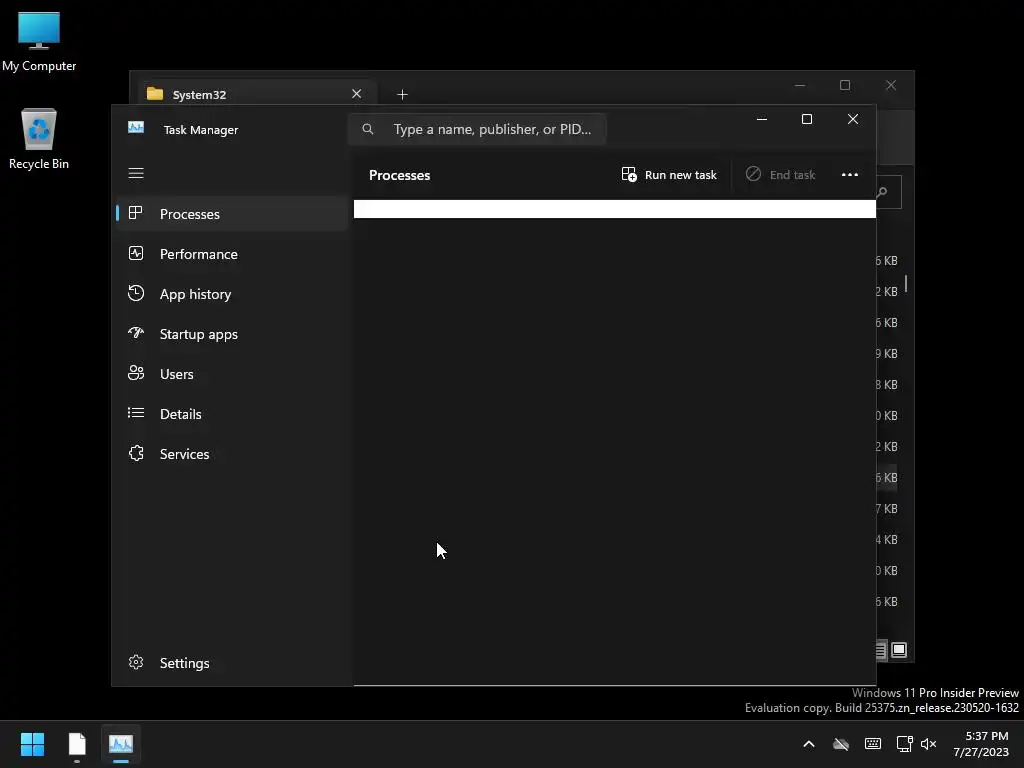Click the Run new task button
1024x768 pixels.
coord(669,174)
